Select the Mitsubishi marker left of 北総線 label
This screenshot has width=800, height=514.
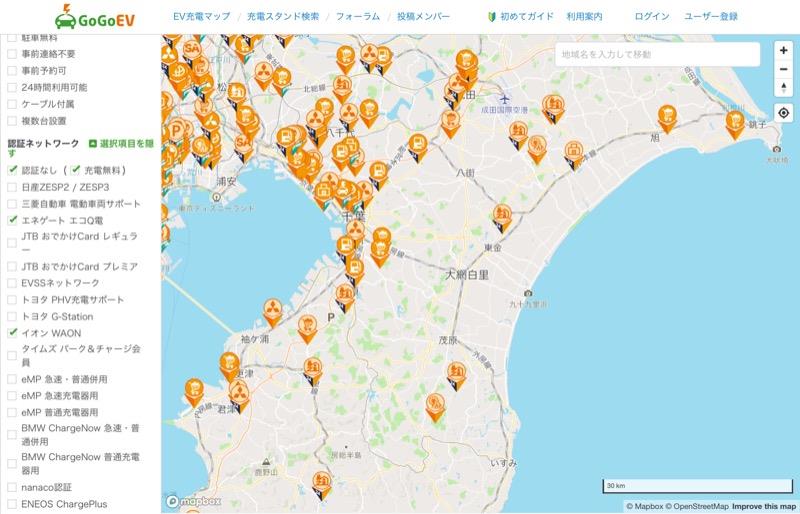263,76
